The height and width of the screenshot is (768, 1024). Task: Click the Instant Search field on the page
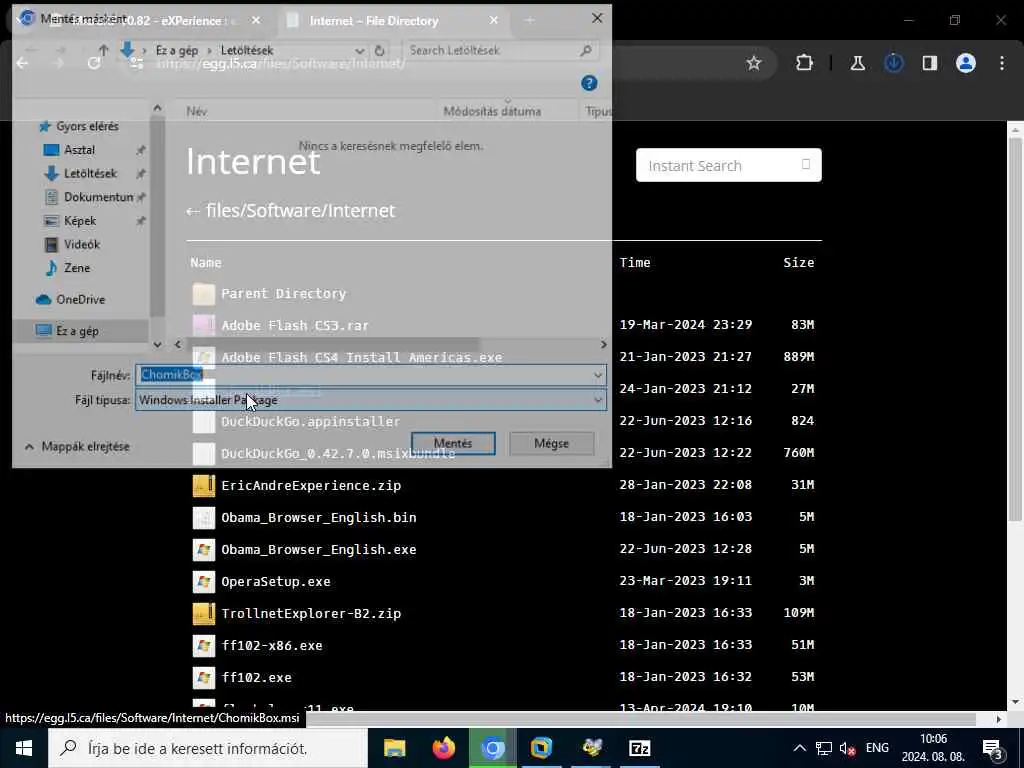728,165
